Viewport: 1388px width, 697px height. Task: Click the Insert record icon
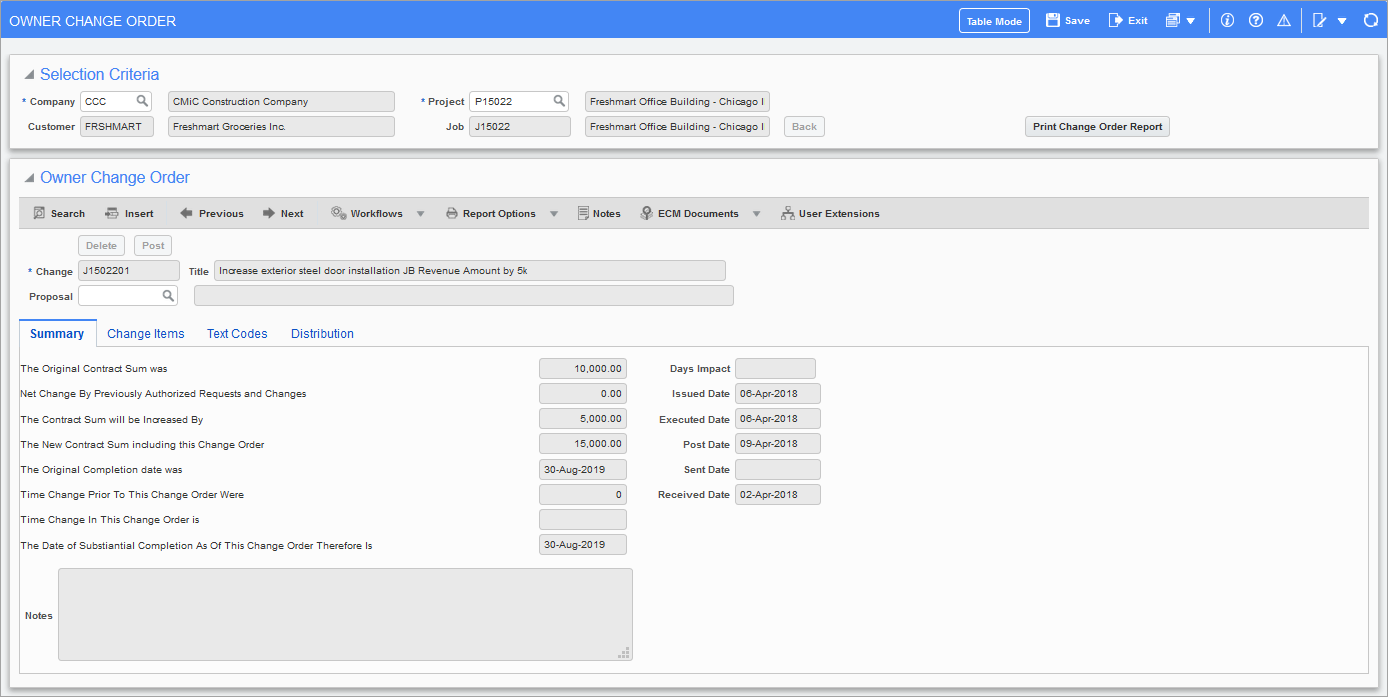128,213
